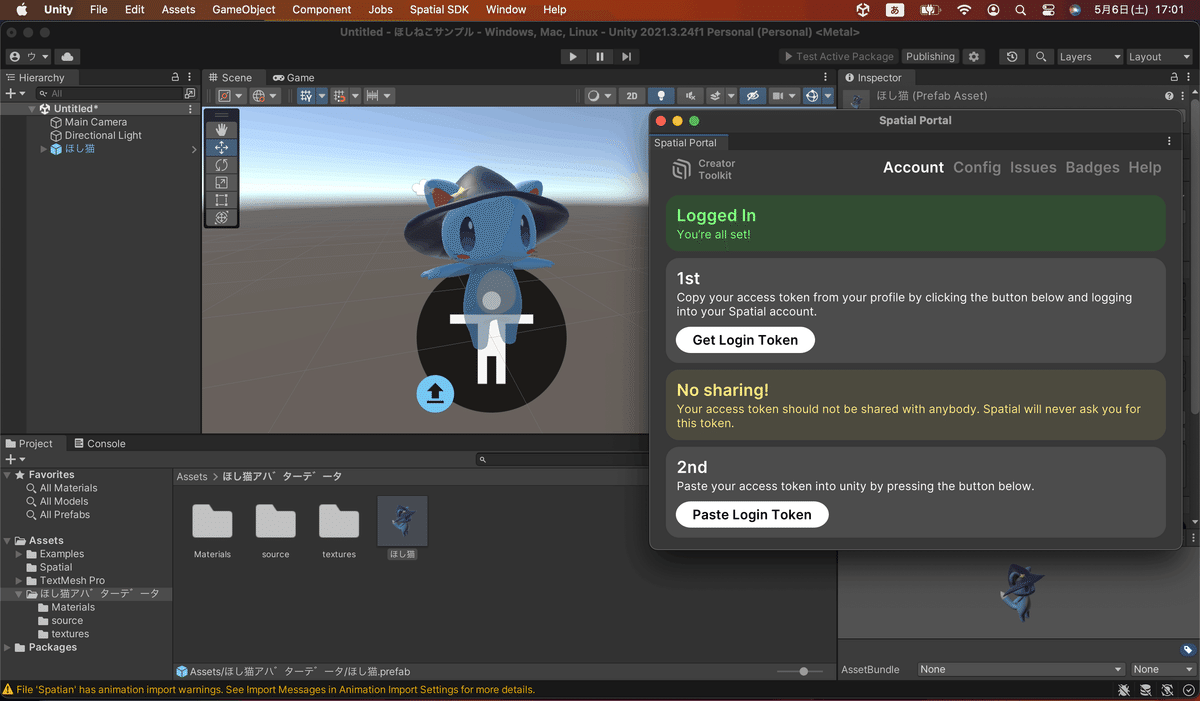Open the Untitled scene options kebab

tap(190, 109)
